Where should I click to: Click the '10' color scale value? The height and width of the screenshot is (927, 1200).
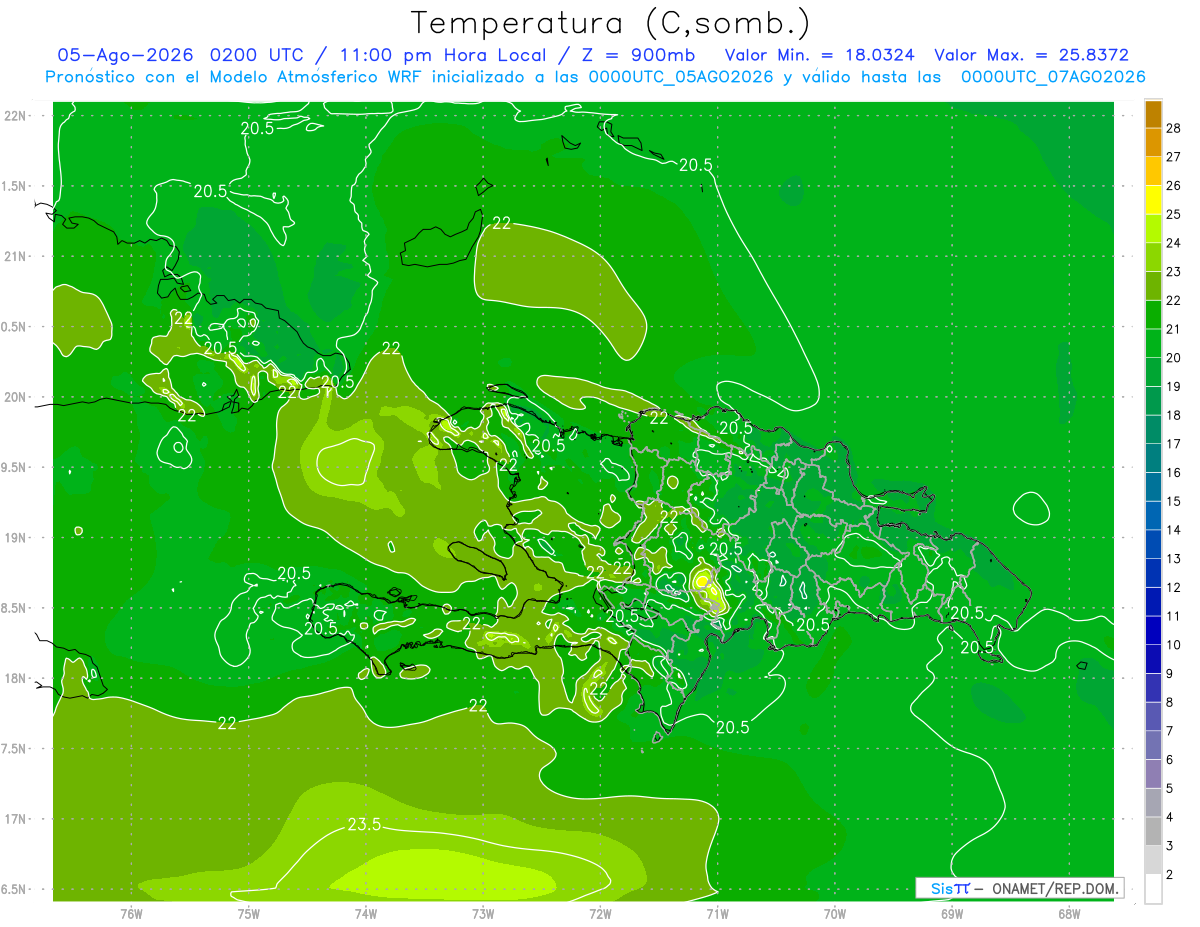point(1174,645)
